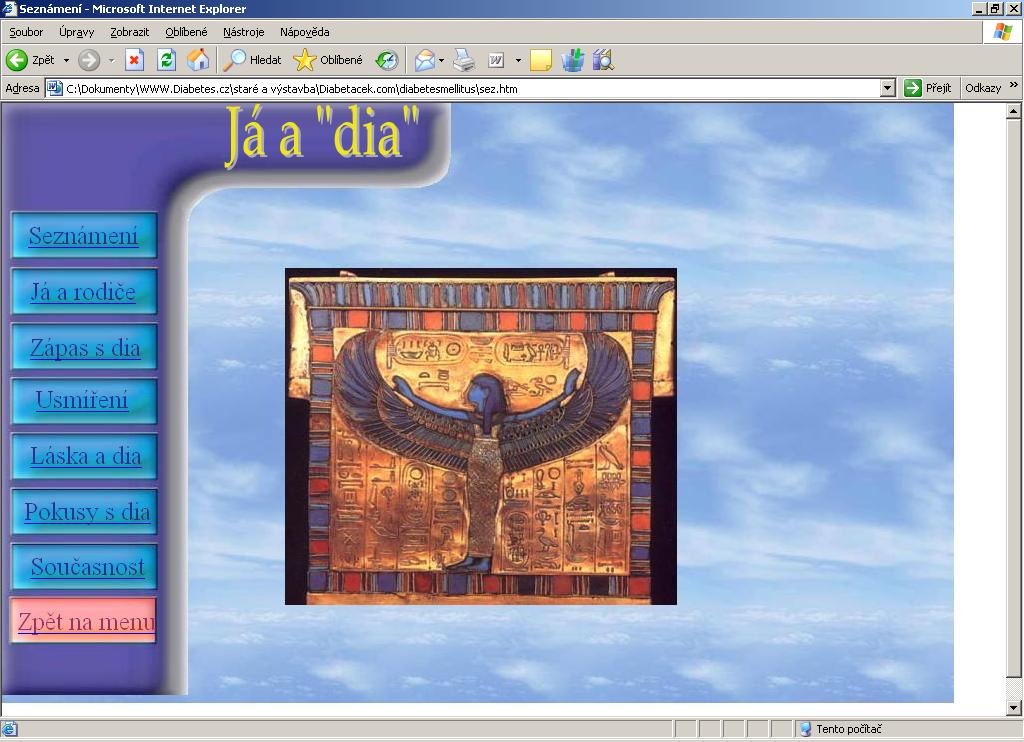This screenshot has width=1024, height=742.
Task: Open the Já a rodiče link
Action: tap(84, 291)
